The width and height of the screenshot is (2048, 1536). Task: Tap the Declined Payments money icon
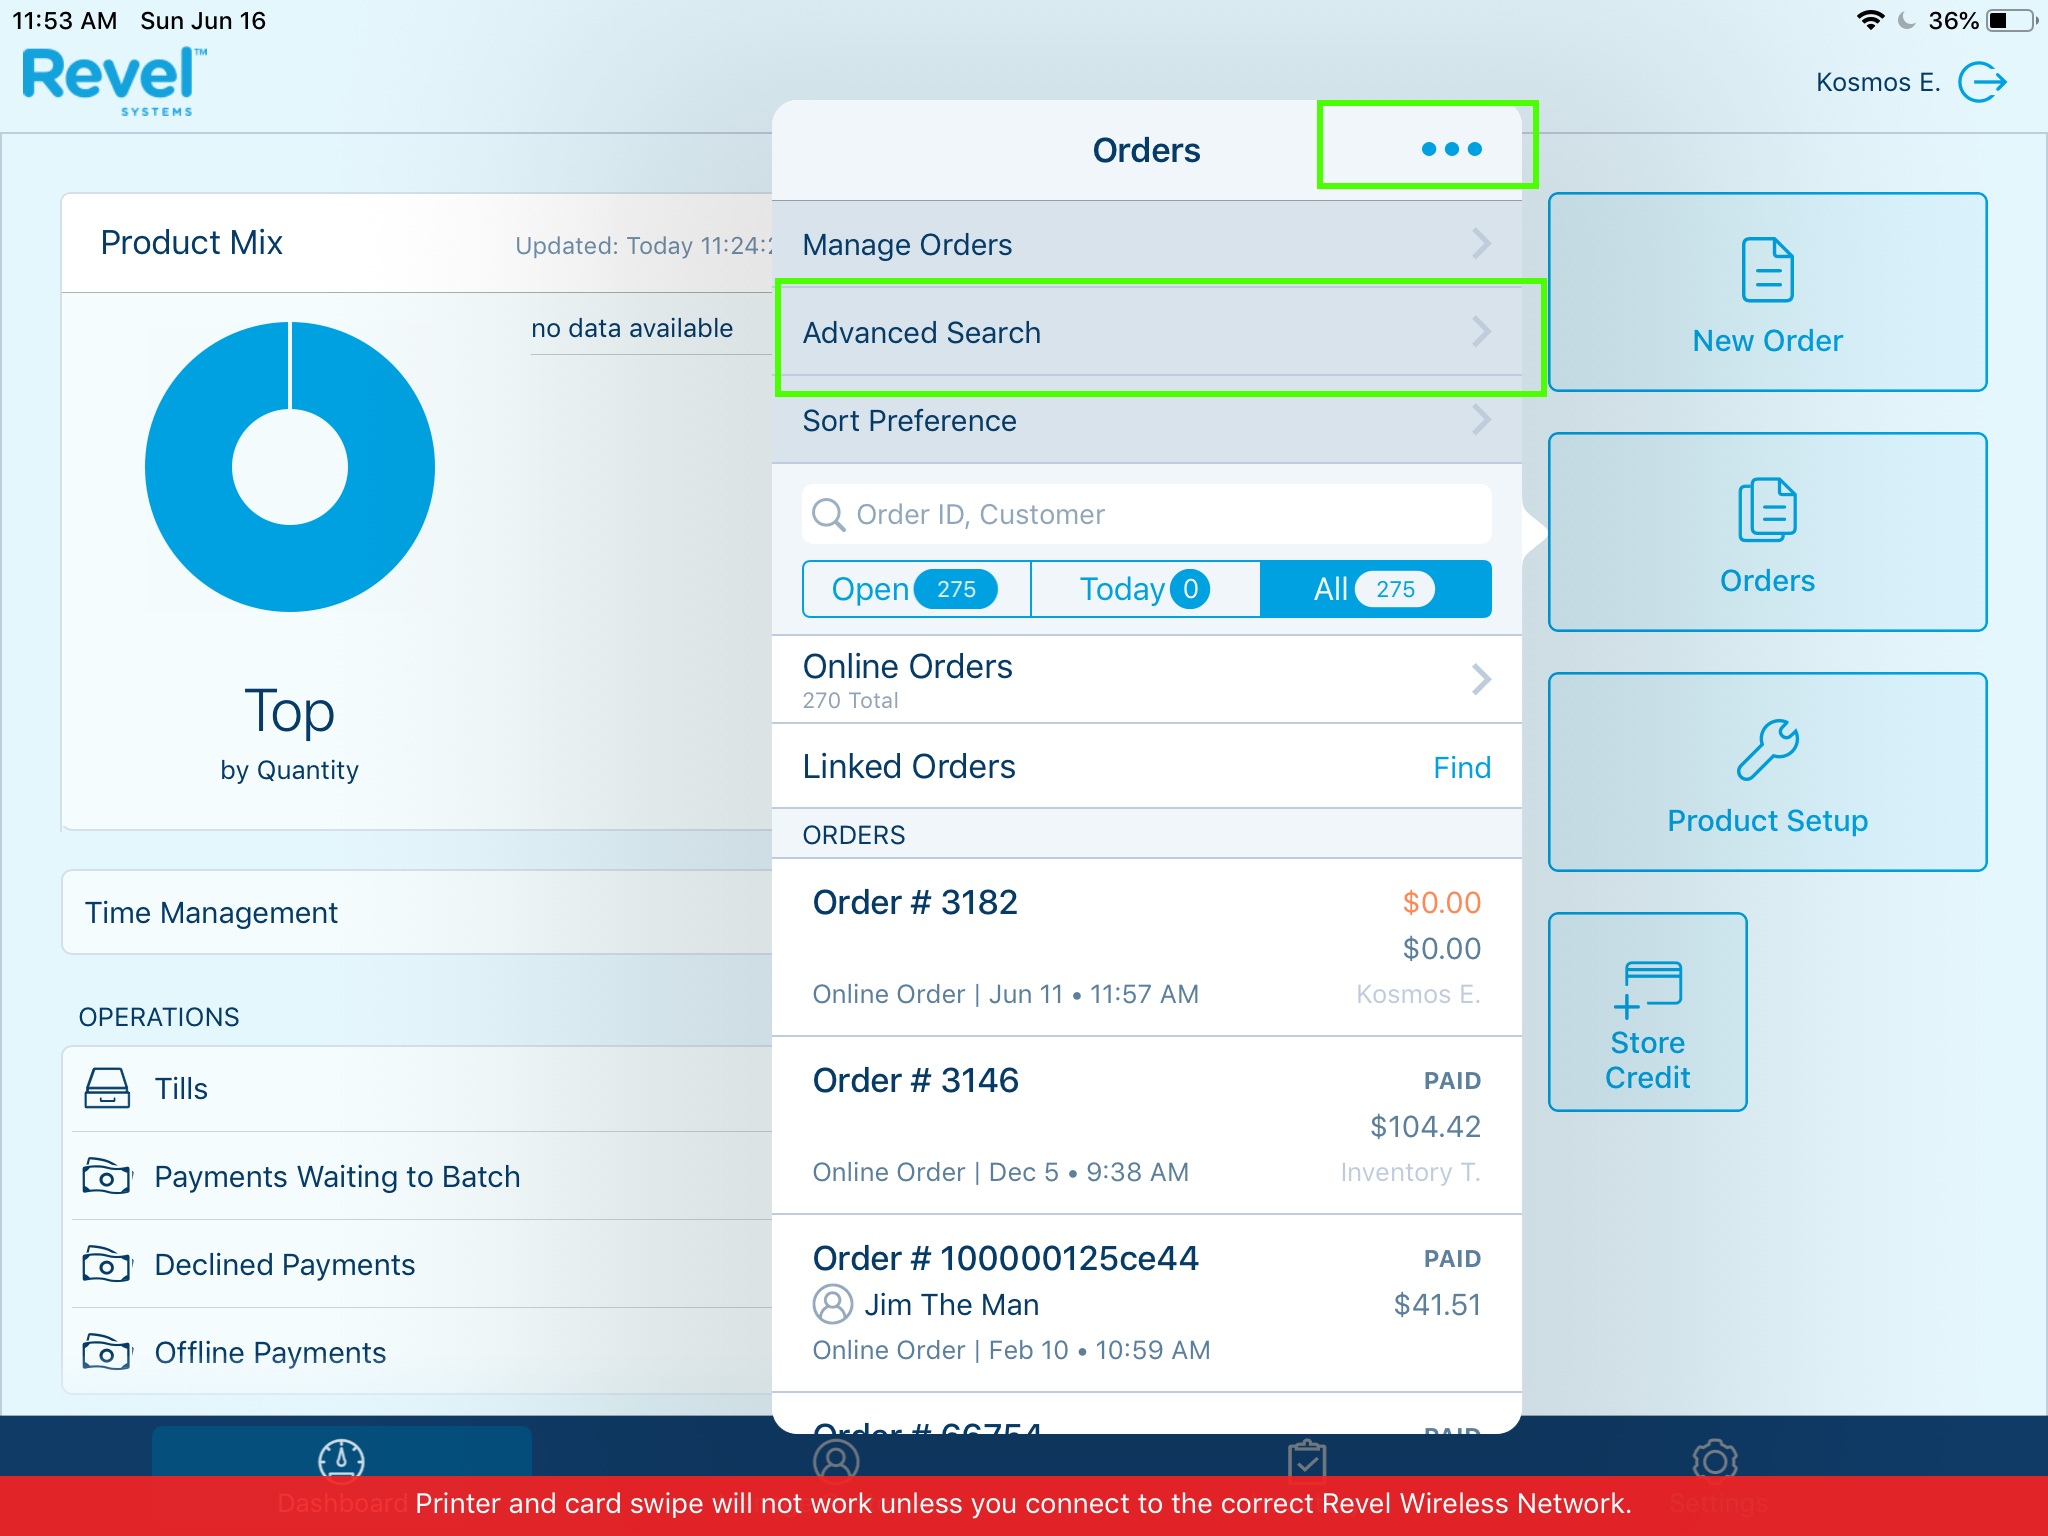click(107, 1264)
